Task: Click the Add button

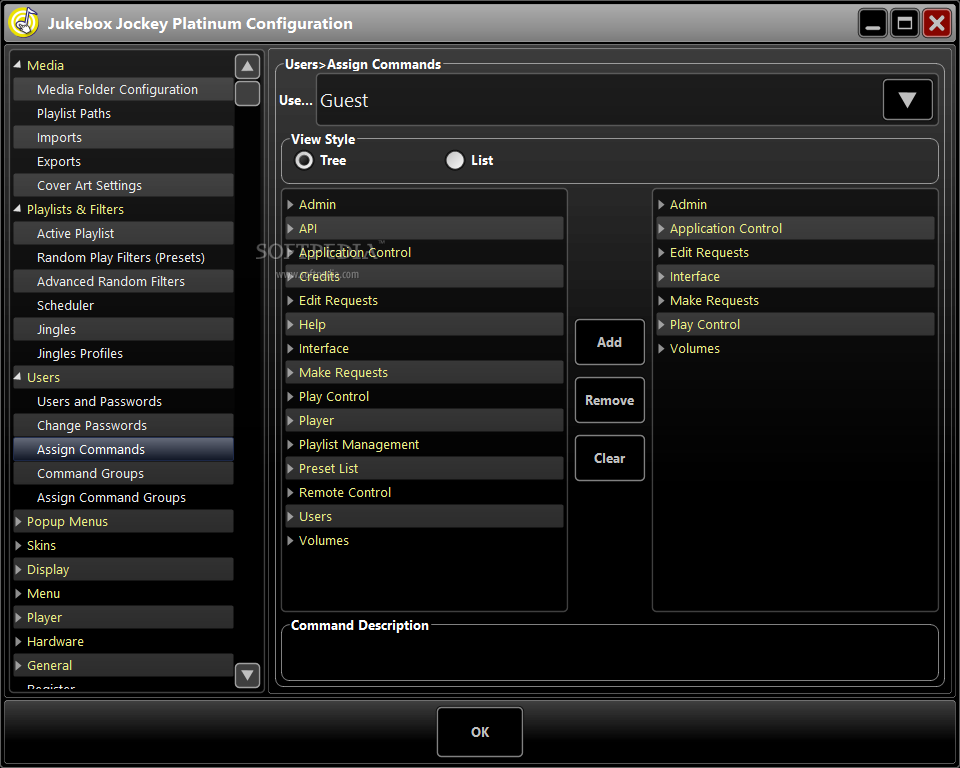Action: click(609, 342)
